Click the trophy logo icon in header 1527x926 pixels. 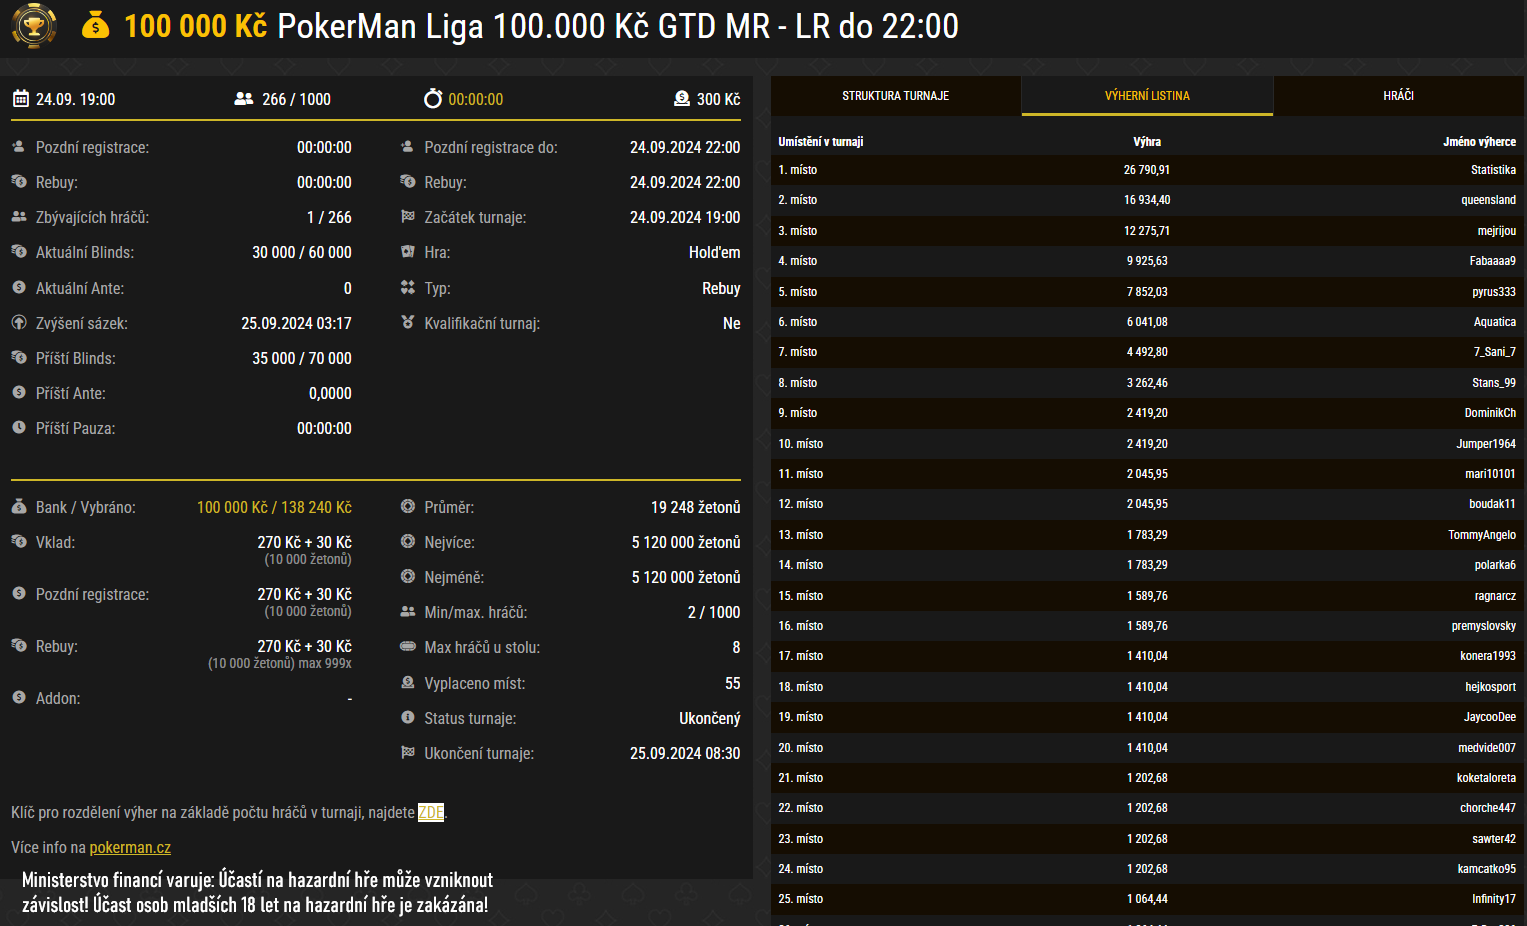[34, 26]
